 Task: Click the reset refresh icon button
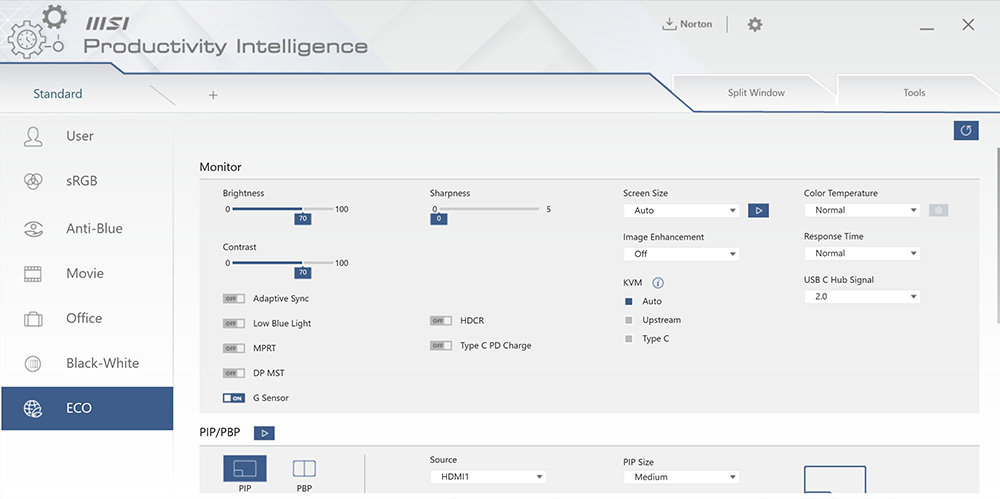[966, 131]
